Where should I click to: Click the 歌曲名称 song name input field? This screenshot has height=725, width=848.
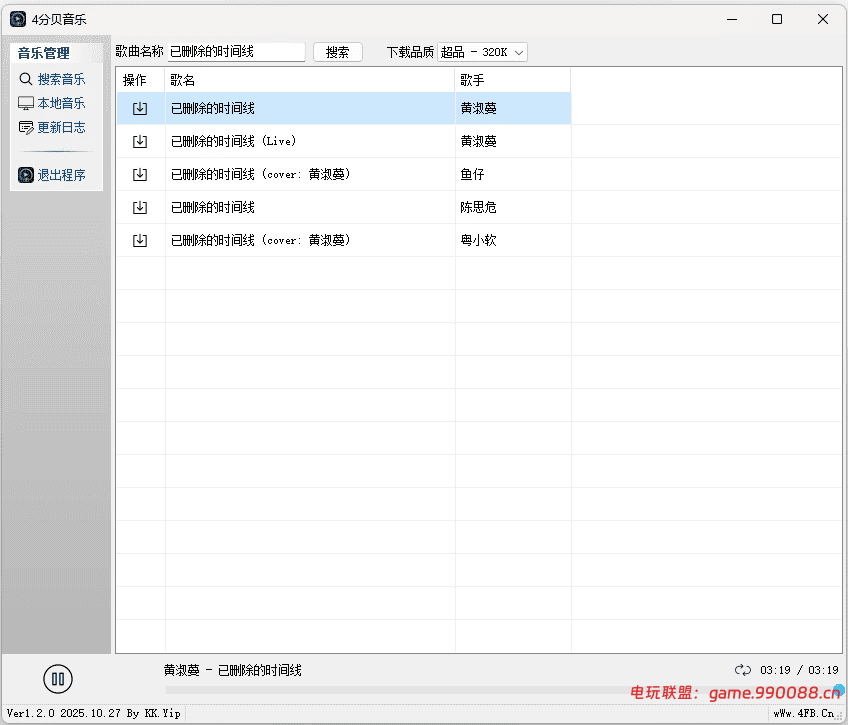tap(237, 51)
